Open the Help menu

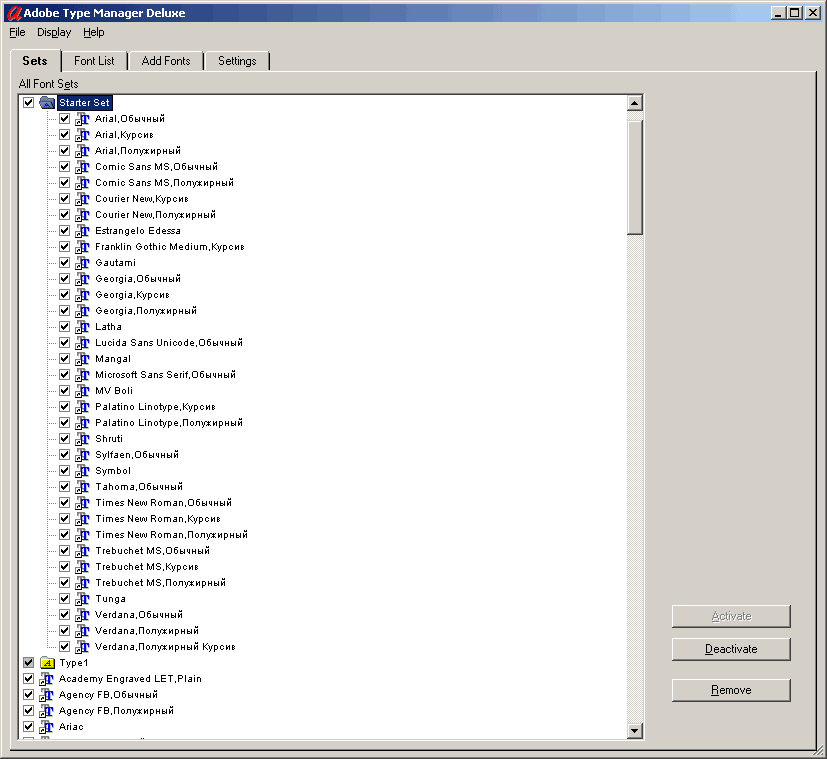tap(94, 32)
